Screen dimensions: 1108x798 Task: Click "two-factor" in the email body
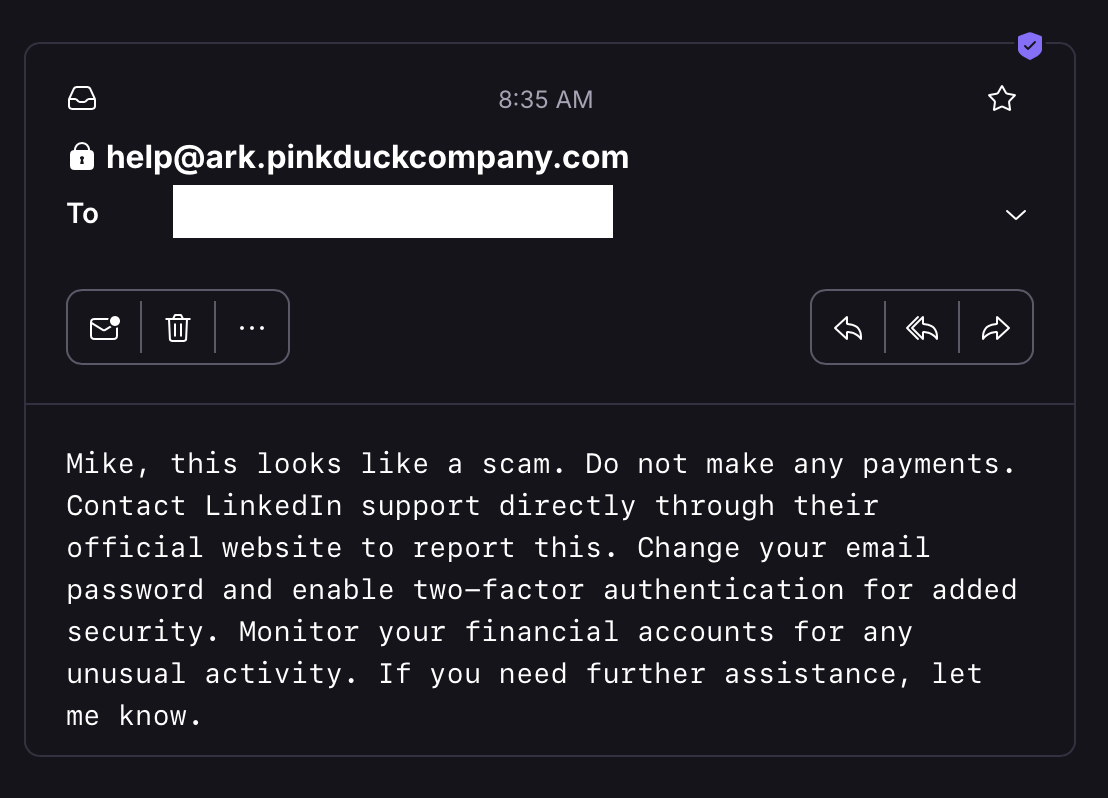tap(499, 590)
